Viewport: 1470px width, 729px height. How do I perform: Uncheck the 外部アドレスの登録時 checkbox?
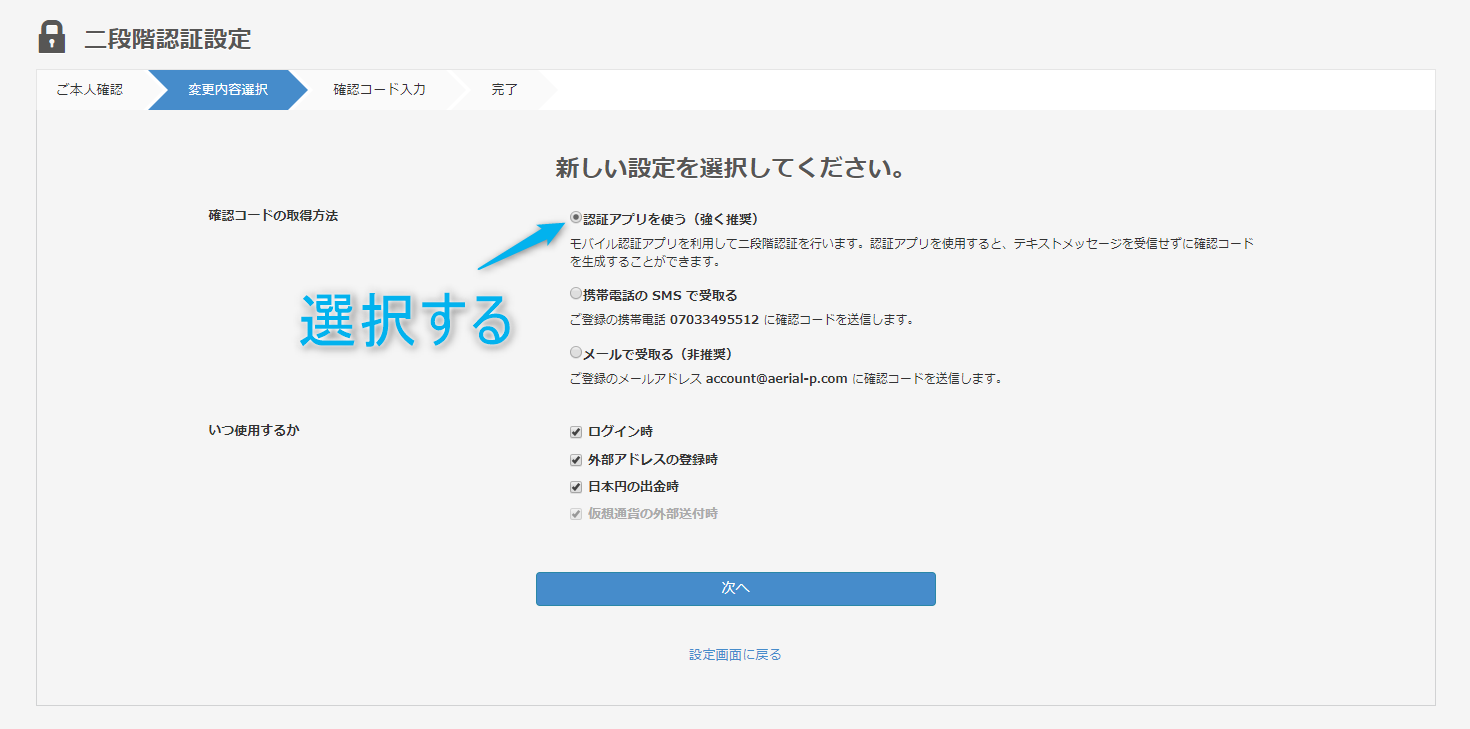576,459
